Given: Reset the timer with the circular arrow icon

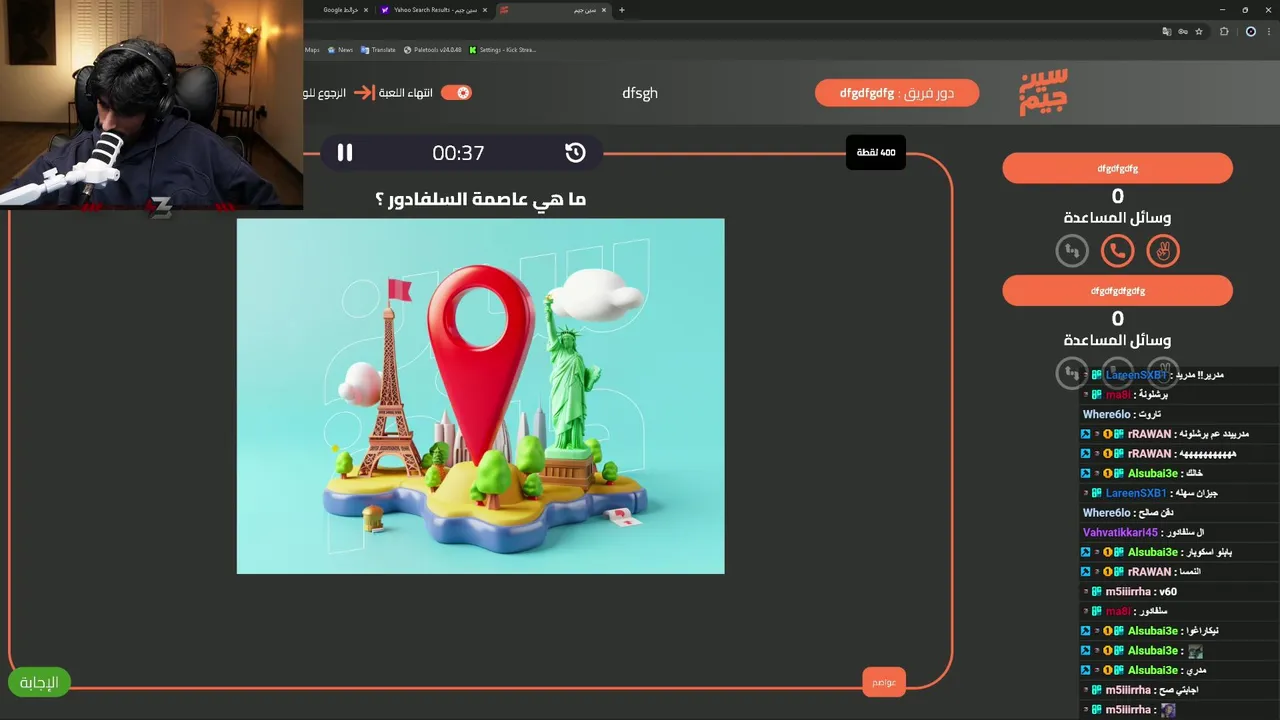Looking at the screenshot, I should (x=575, y=152).
